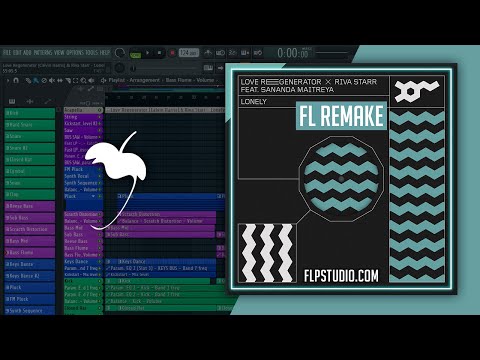The image size is (480, 360).
Task: Toggle the metronome icon right of tempo
Action: coord(208,53)
